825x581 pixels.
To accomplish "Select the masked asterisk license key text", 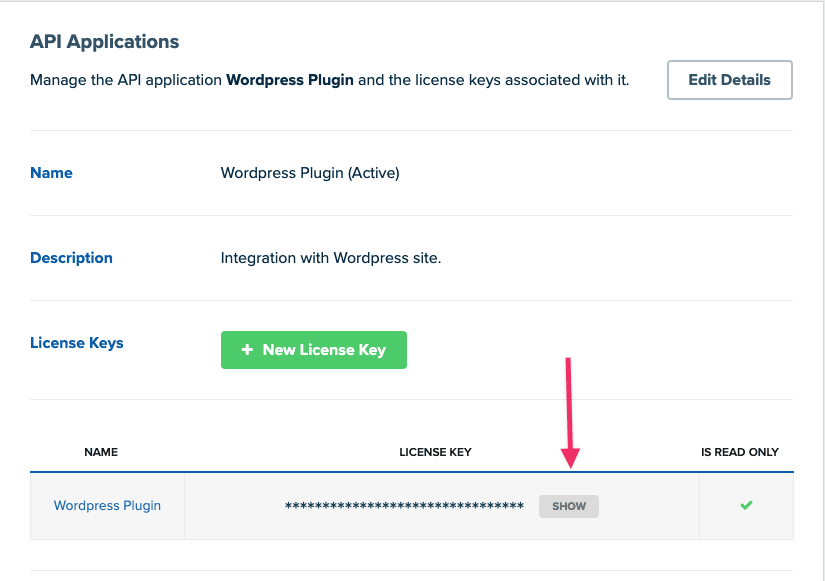I will point(404,506).
